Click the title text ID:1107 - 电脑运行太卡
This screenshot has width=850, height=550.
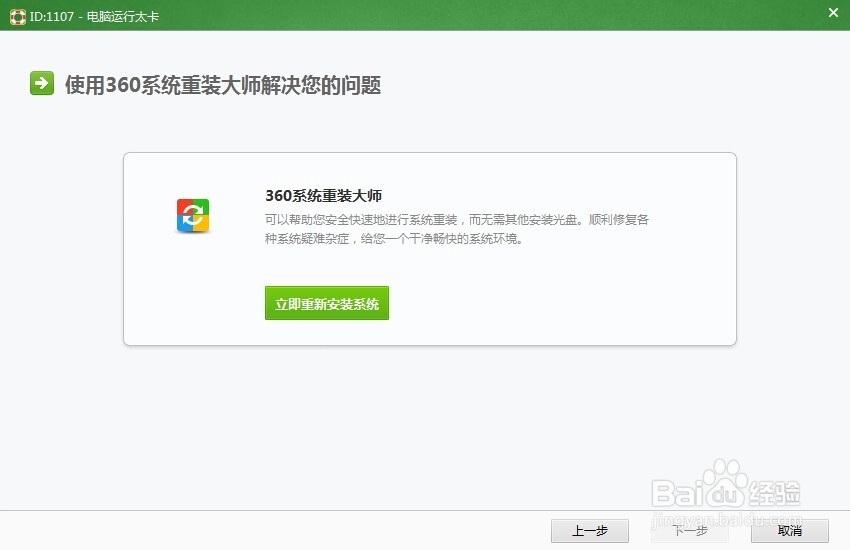click(94, 17)
